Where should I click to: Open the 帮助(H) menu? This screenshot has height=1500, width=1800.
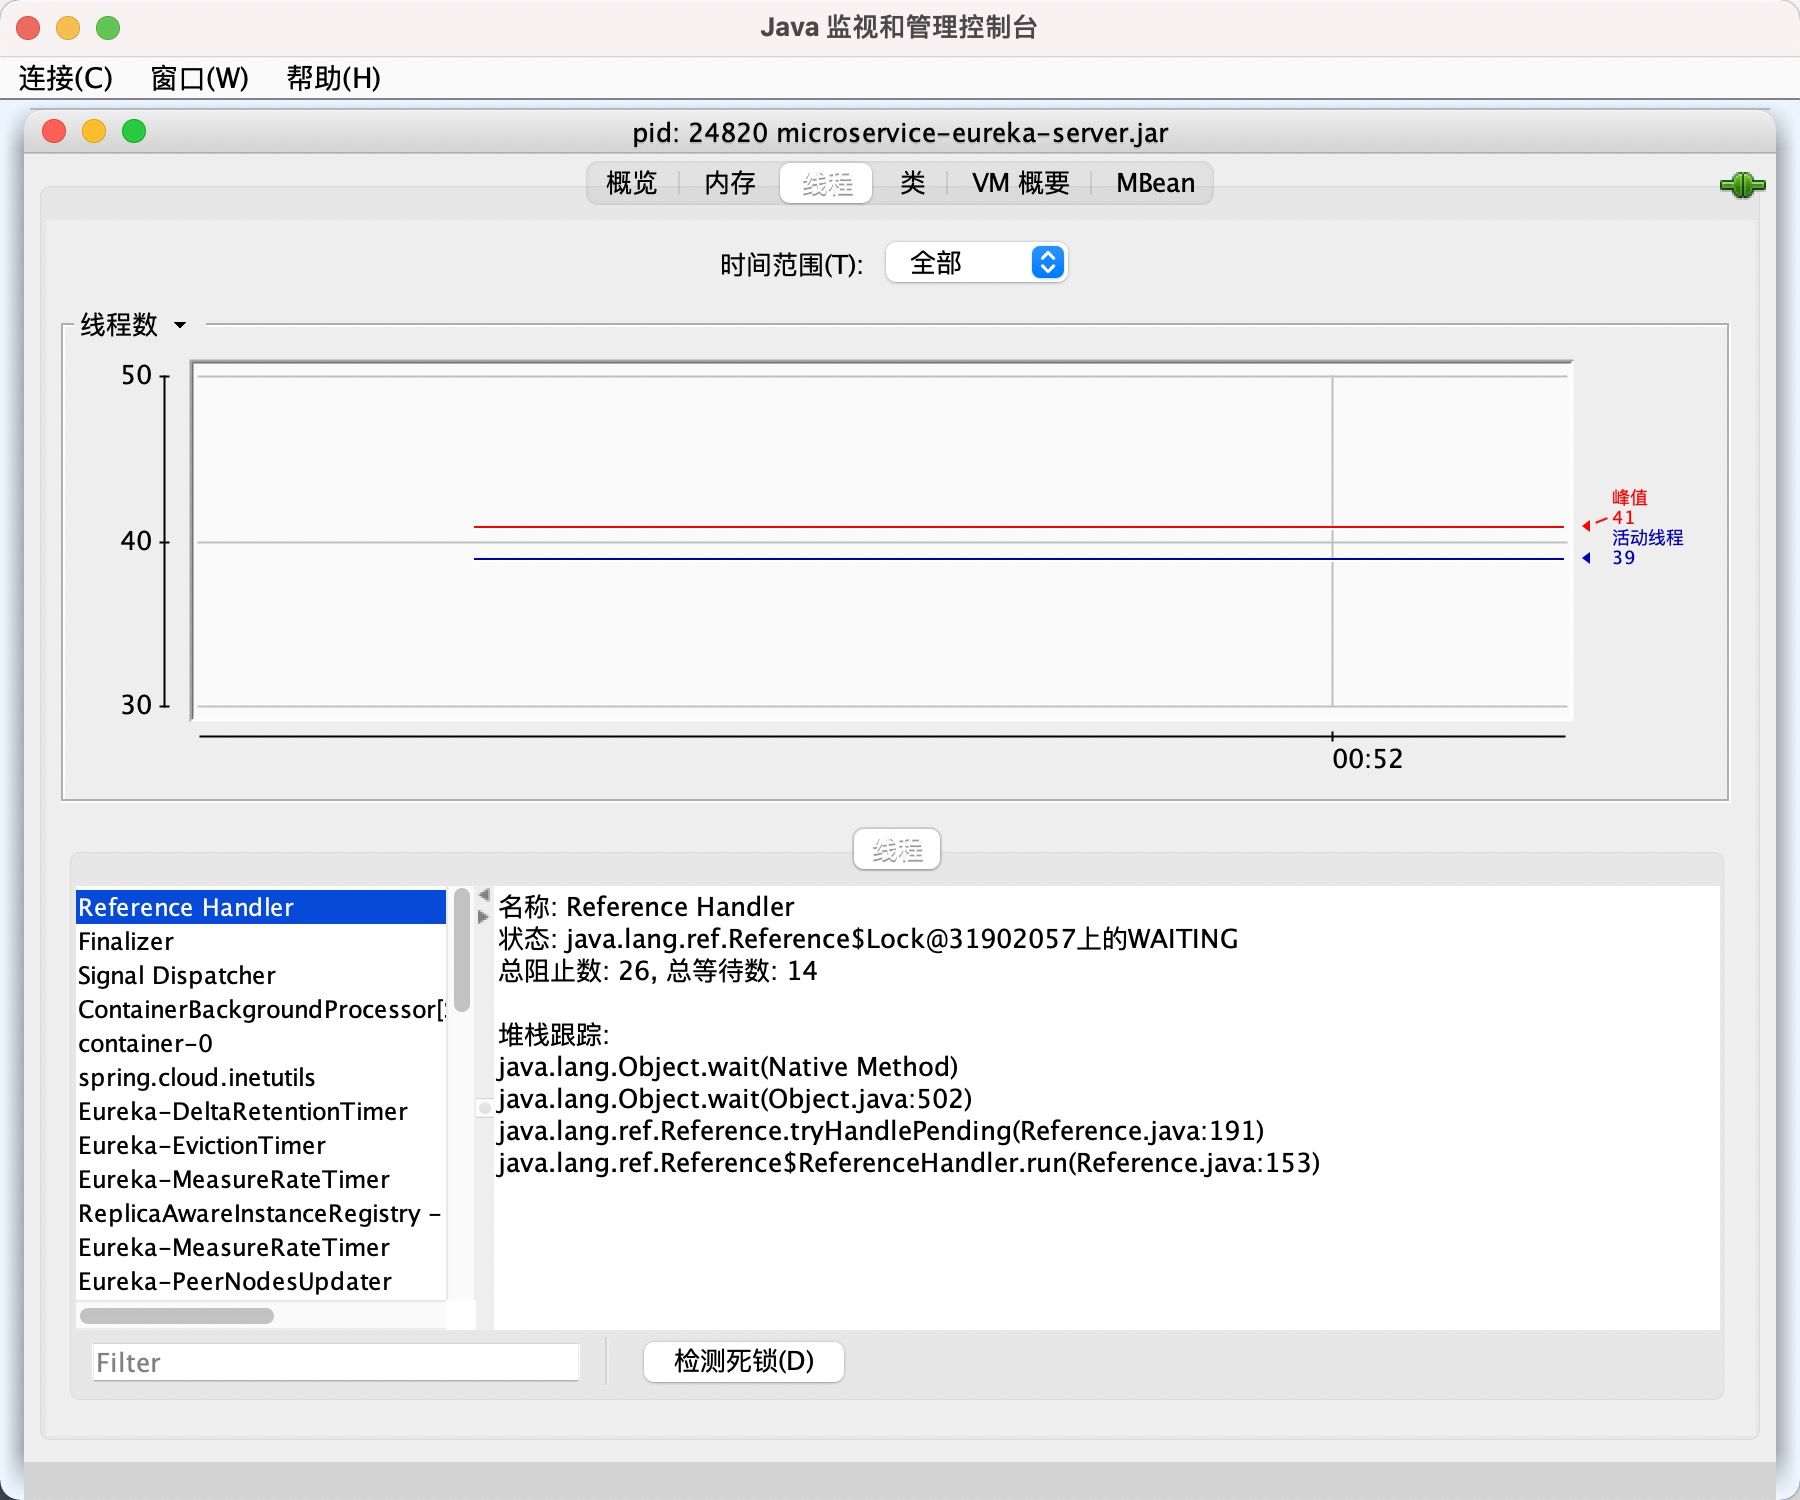pos(334,78)
